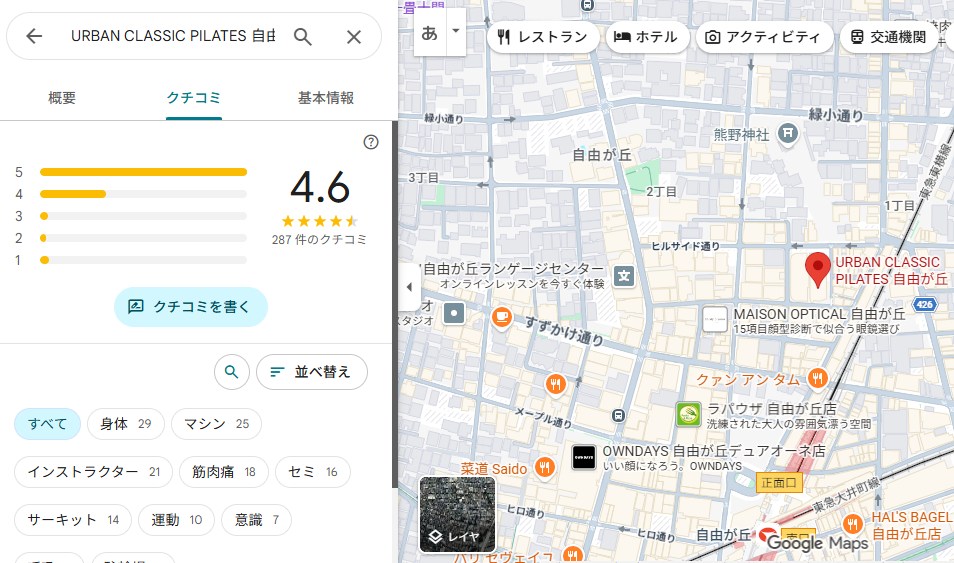Enable the インストラクター filter chip
The image size is (954, 563).
click(93, 472)
